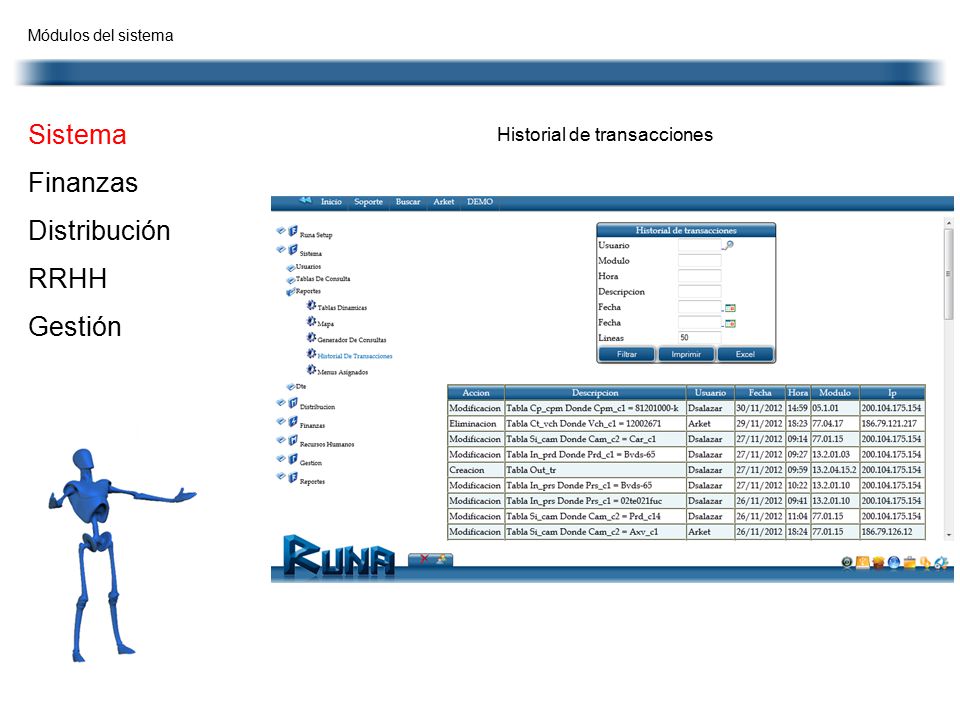Image resolution: width=960 pixels, height=720 pixels.
Task: Click module cell 13.2.04.15.2
Action: click(834, 470)
